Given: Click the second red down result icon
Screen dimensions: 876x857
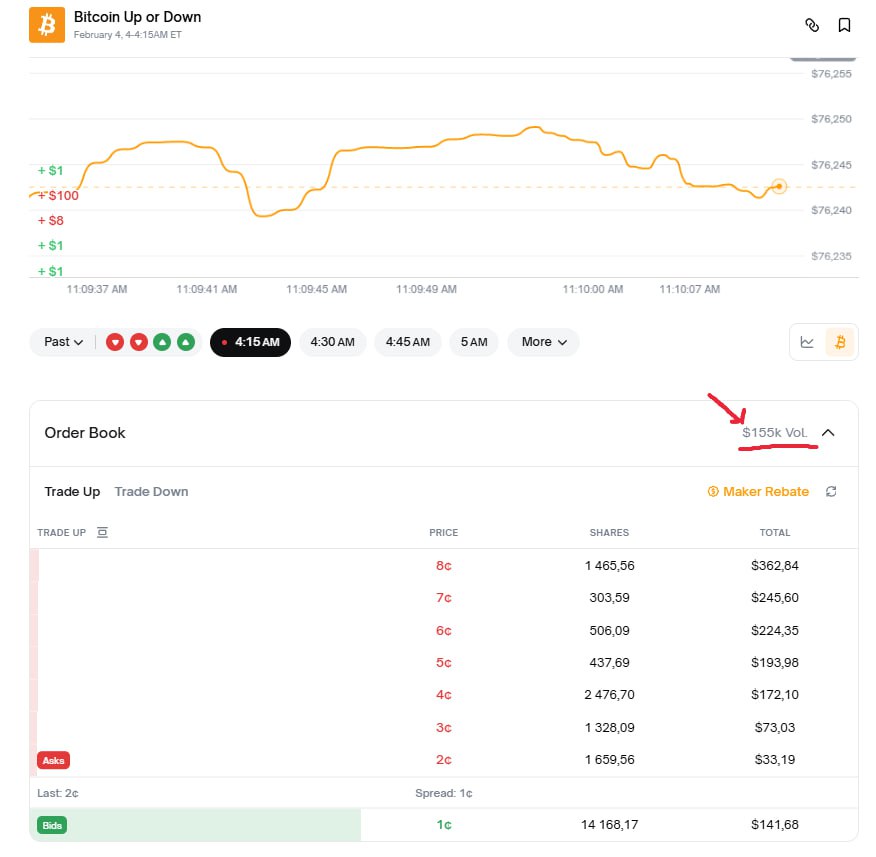Looking at the screenshot, I should click(138, 342).
